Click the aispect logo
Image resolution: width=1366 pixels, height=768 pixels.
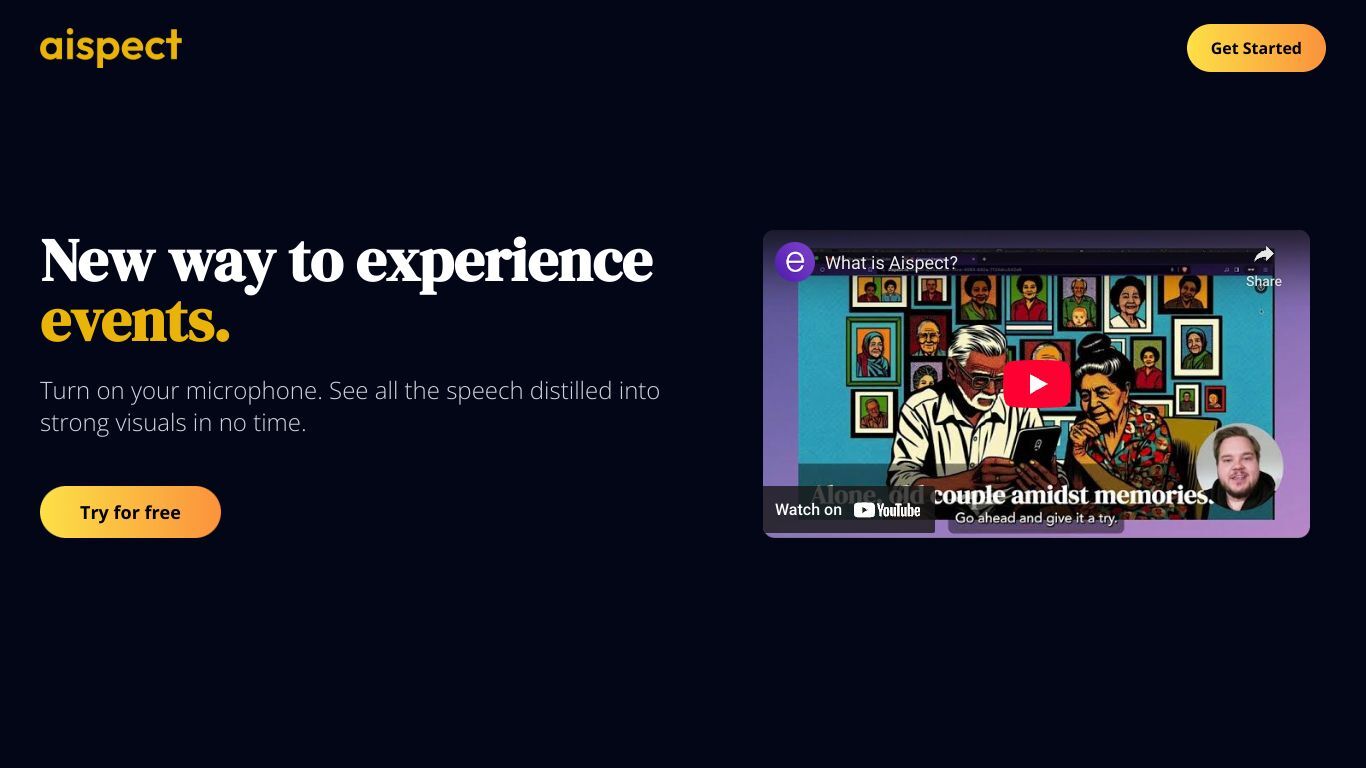[111, 47]
